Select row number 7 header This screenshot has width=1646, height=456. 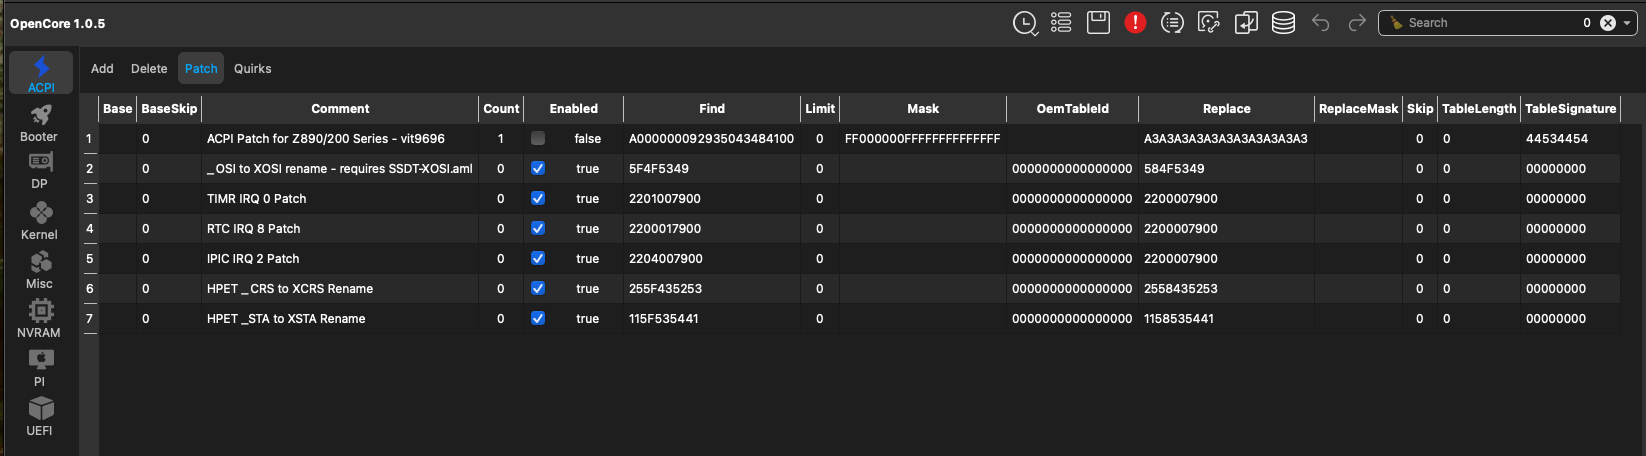click(89, 319)
